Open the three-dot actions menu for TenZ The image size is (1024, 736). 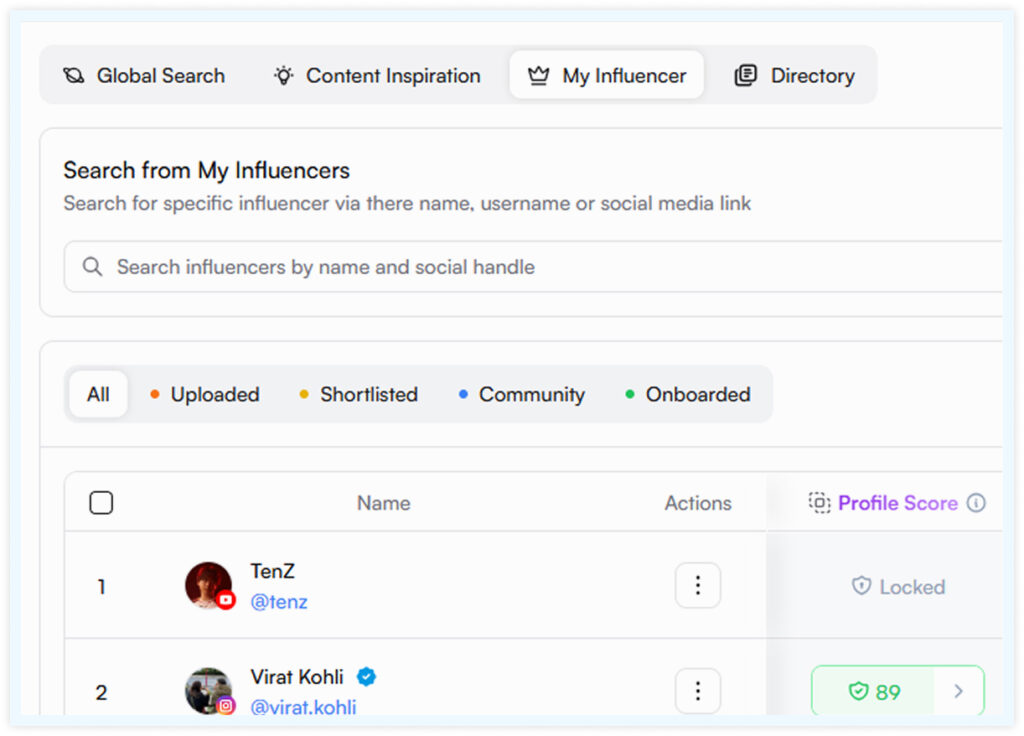tap(697, 585)
